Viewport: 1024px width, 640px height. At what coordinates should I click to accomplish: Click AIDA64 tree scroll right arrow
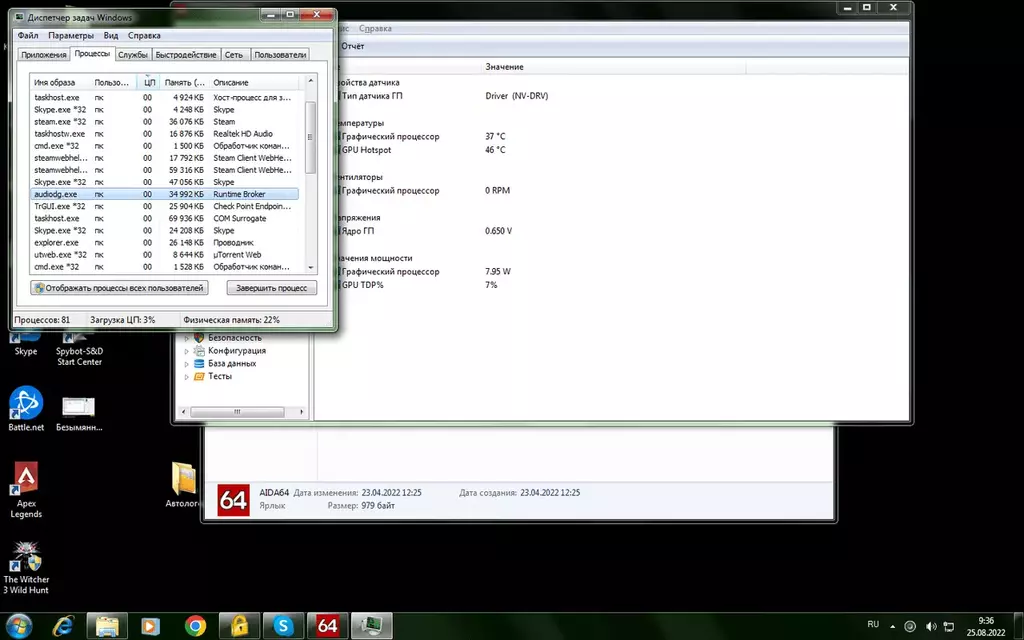pos(301,411)
